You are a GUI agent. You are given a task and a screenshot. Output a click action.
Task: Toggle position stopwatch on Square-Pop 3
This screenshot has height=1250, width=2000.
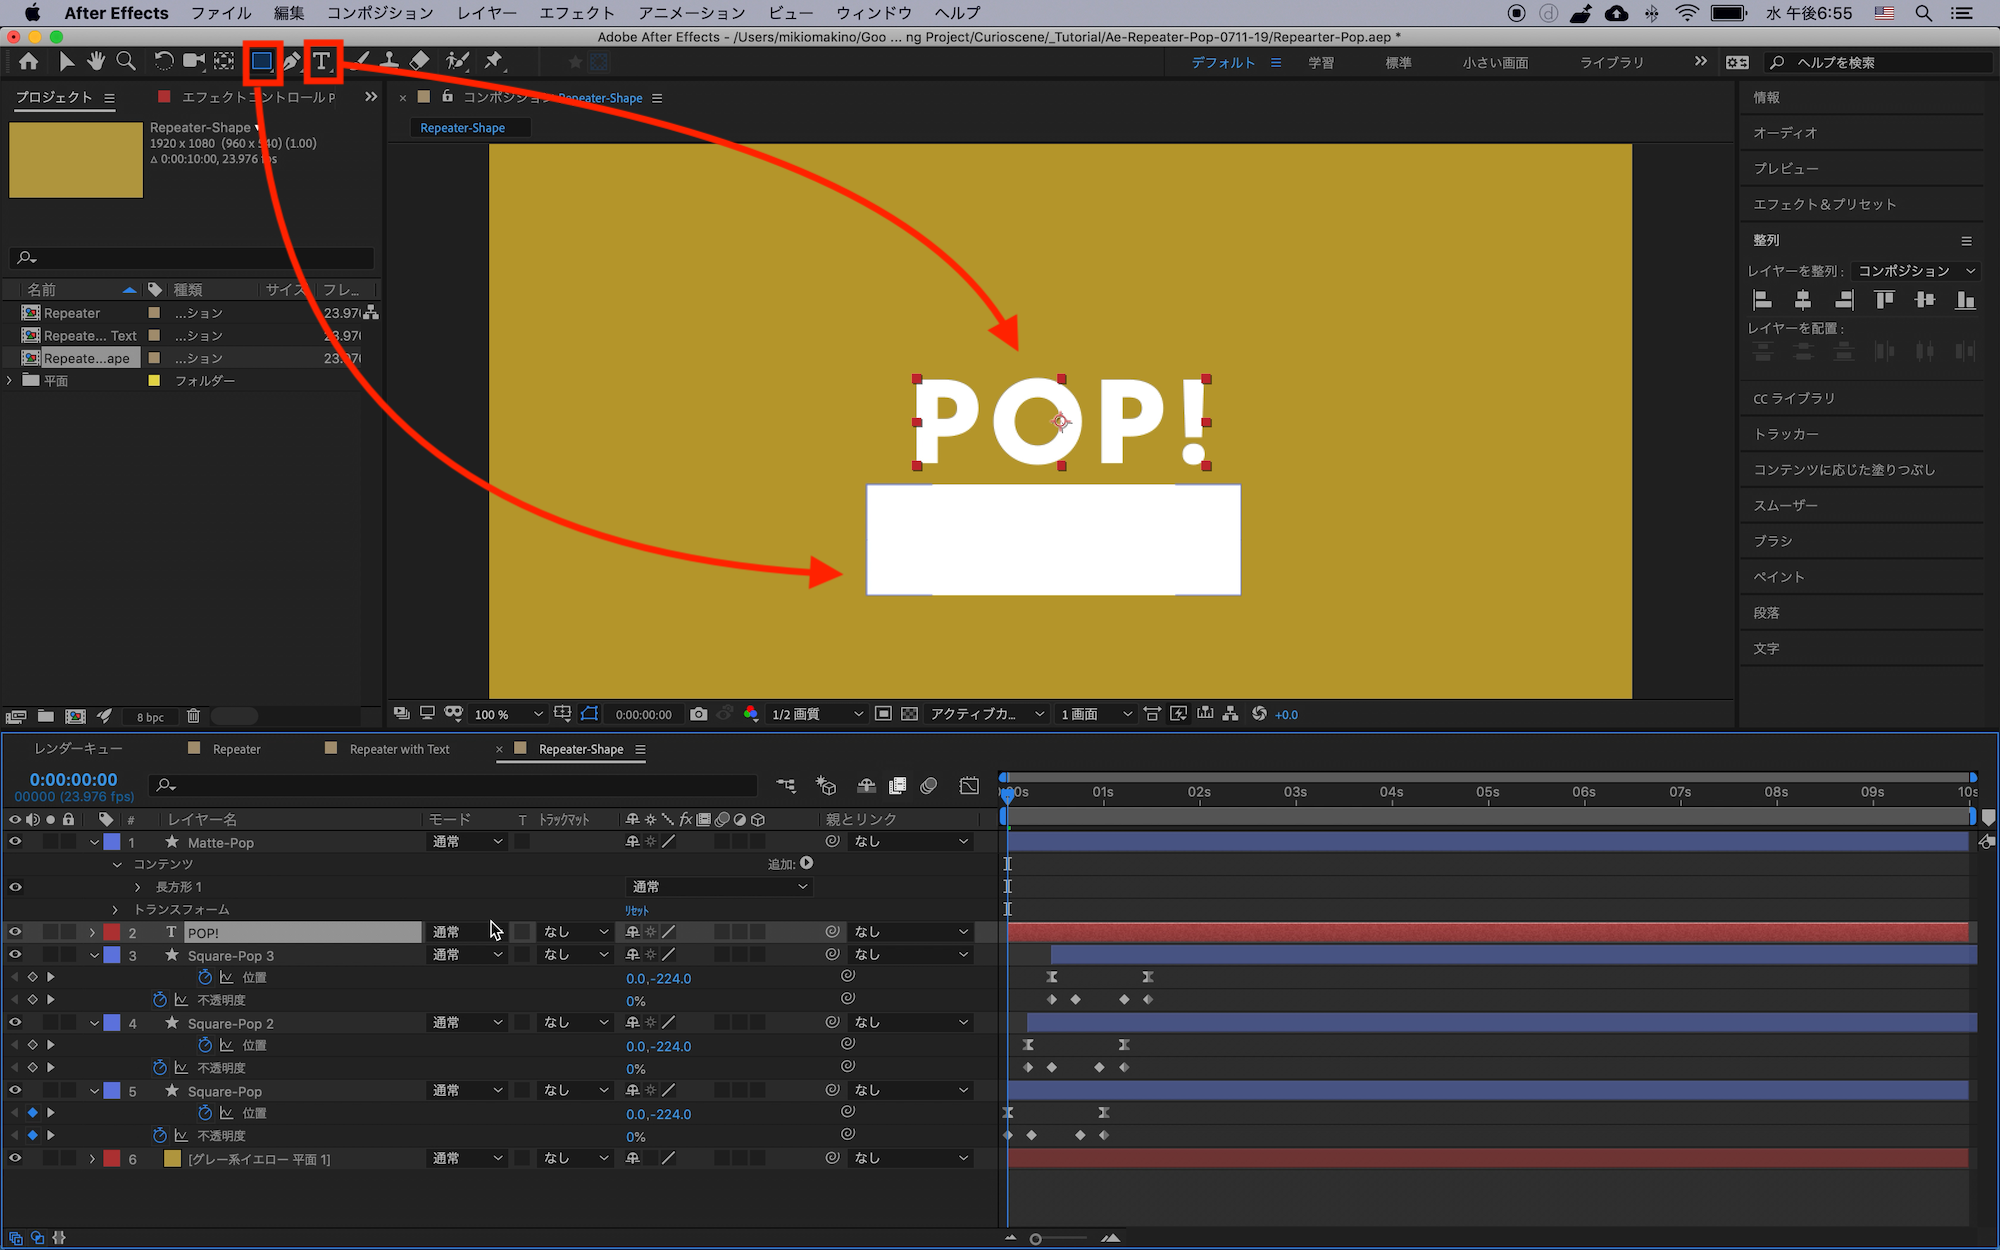pyautogui.click(x=205, y=977)
